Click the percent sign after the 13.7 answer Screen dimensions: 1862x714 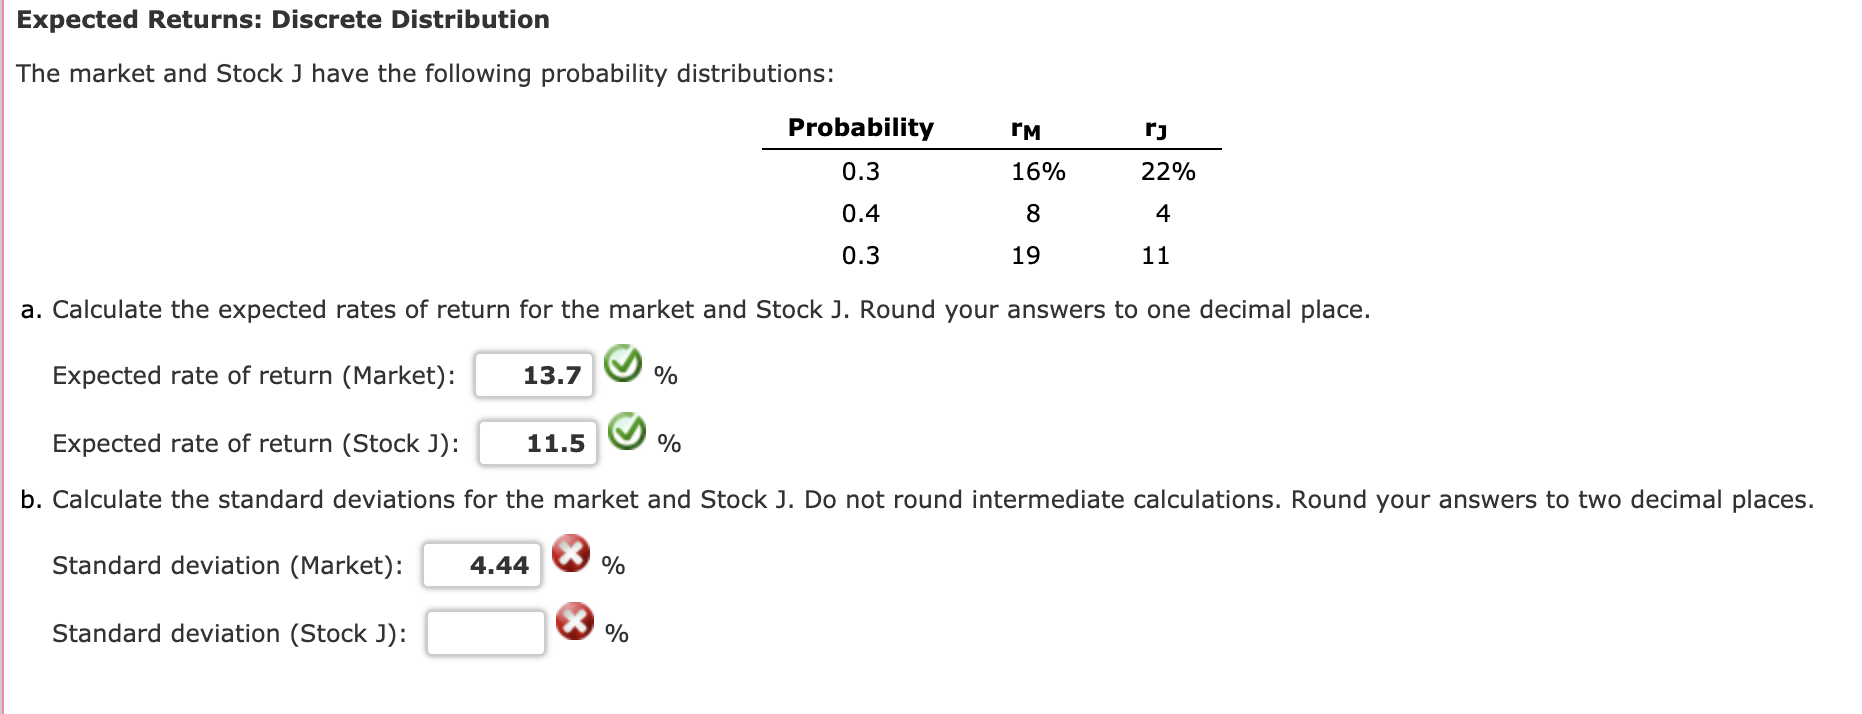665,377
